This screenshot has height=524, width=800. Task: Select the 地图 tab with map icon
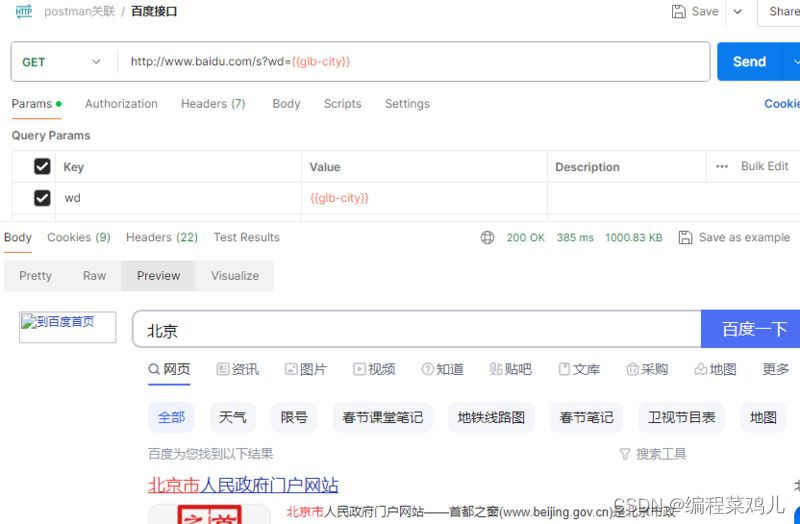pyautogui.click(x=715, y=369)
